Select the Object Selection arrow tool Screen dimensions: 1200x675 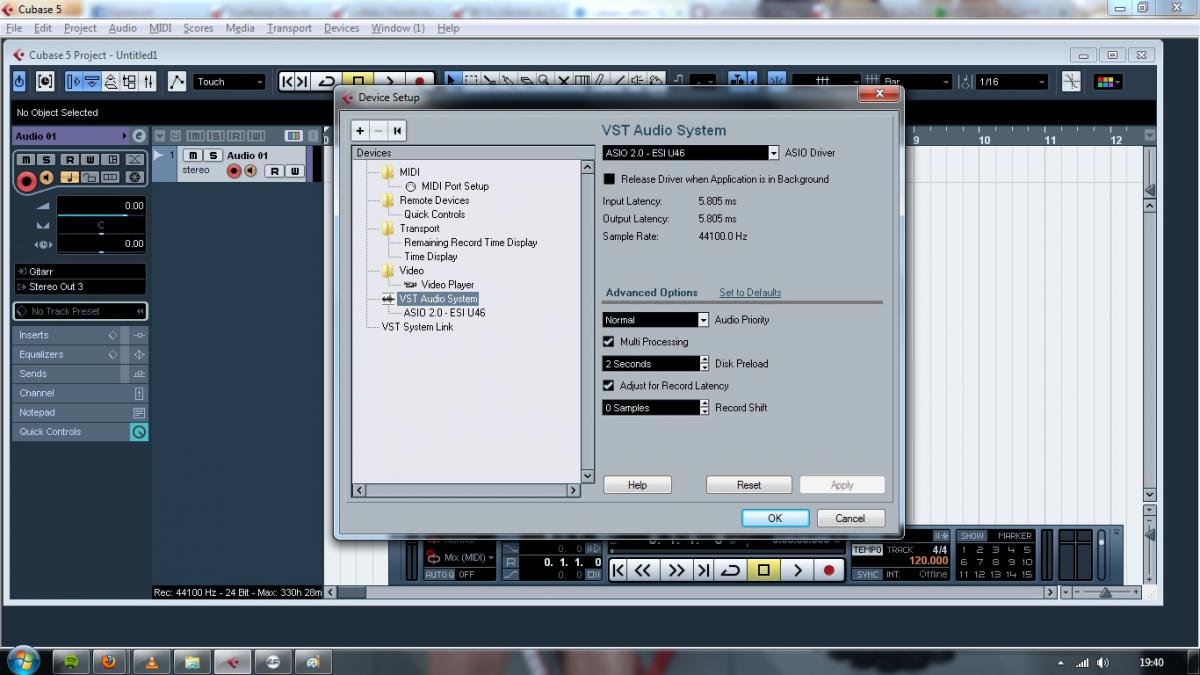click(x=452, y=80)
